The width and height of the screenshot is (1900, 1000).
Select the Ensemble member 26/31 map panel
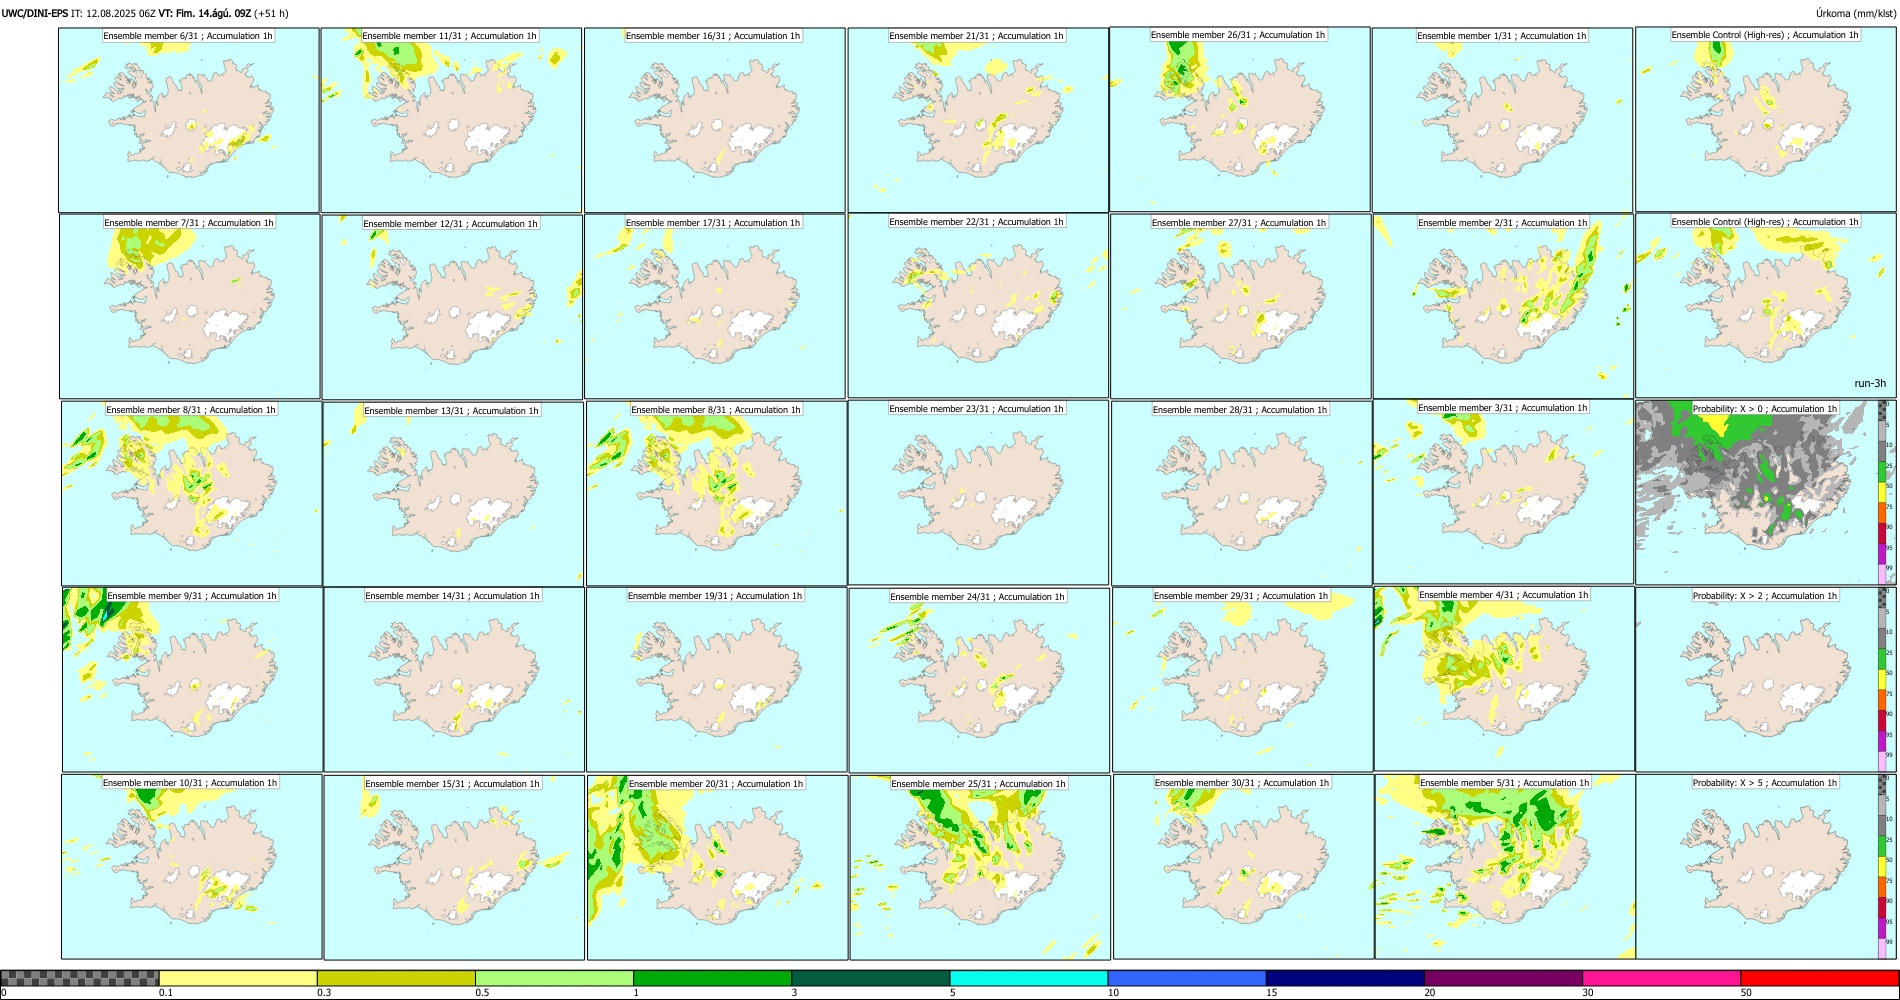tap(1240, 119)
